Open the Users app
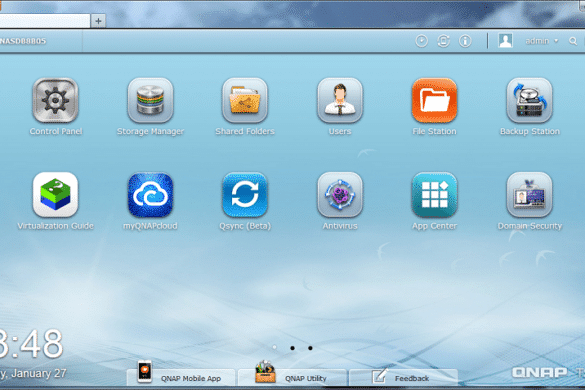585x390 pixels. click(x=340, y=100)
